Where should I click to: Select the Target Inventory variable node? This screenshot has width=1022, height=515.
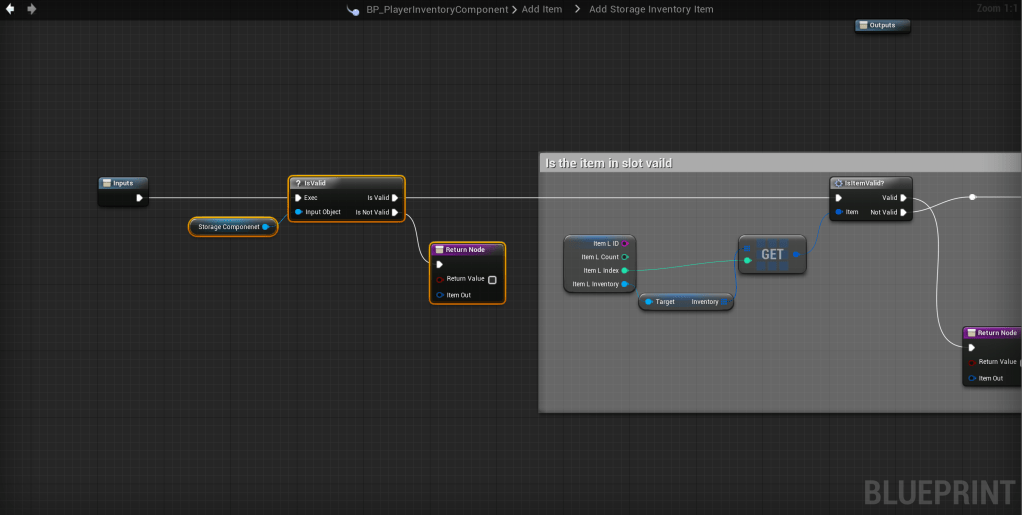(686, 301)
